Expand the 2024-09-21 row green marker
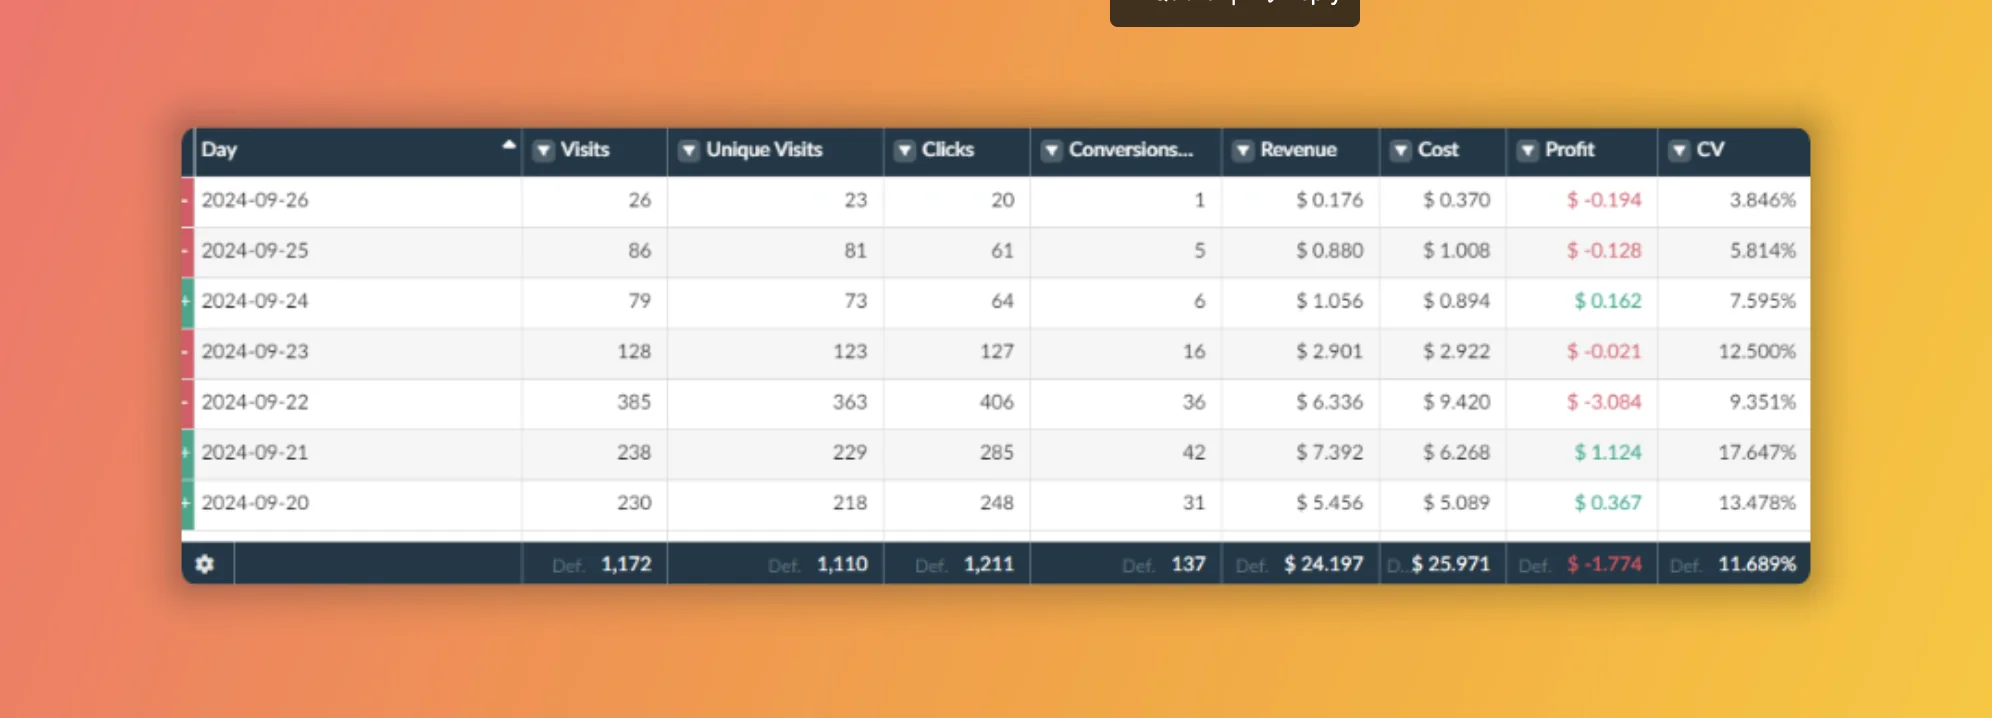This screenshot has height=718, width=1992. [x=187, y=453]
